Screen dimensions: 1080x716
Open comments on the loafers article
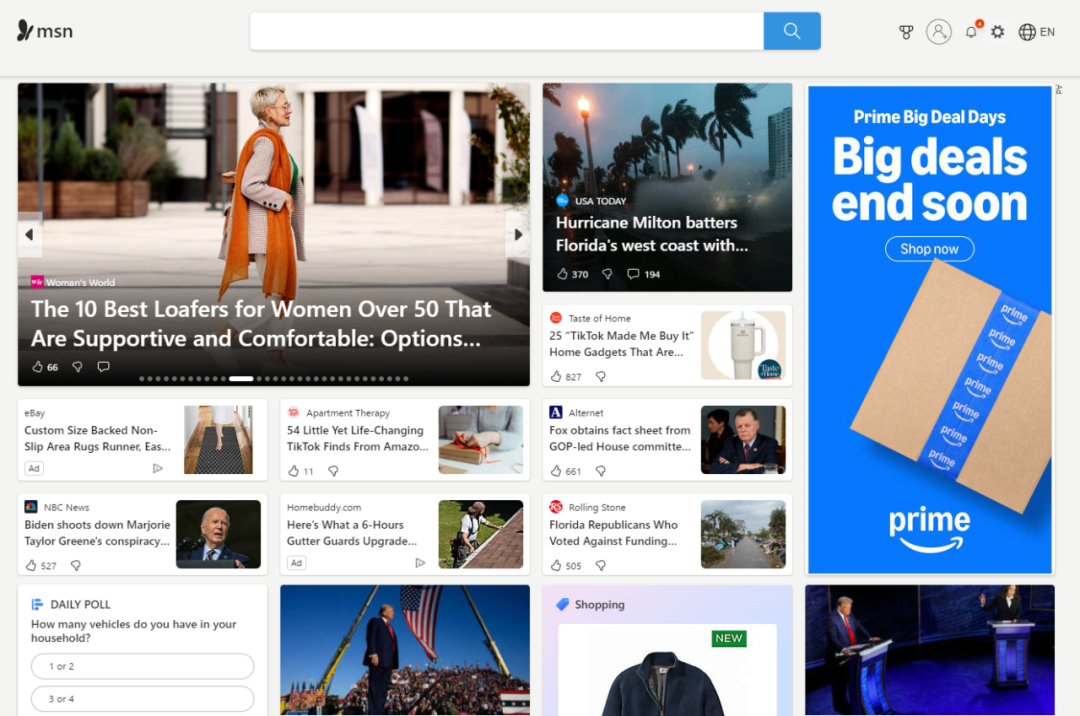pyautogui.click(x=103, y=367)
